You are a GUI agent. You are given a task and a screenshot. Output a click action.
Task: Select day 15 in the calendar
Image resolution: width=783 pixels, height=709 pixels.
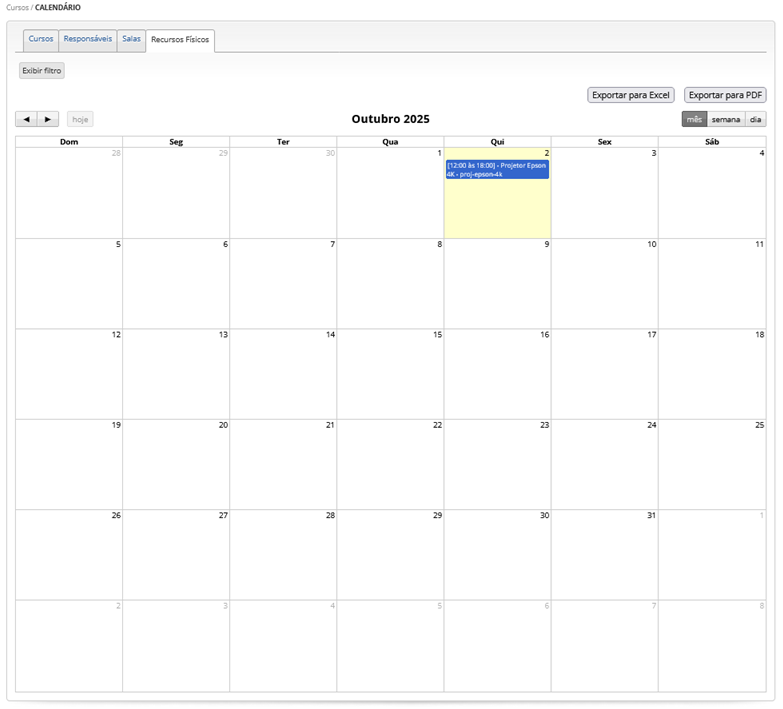pyautogui.click(x=390, y=374)
